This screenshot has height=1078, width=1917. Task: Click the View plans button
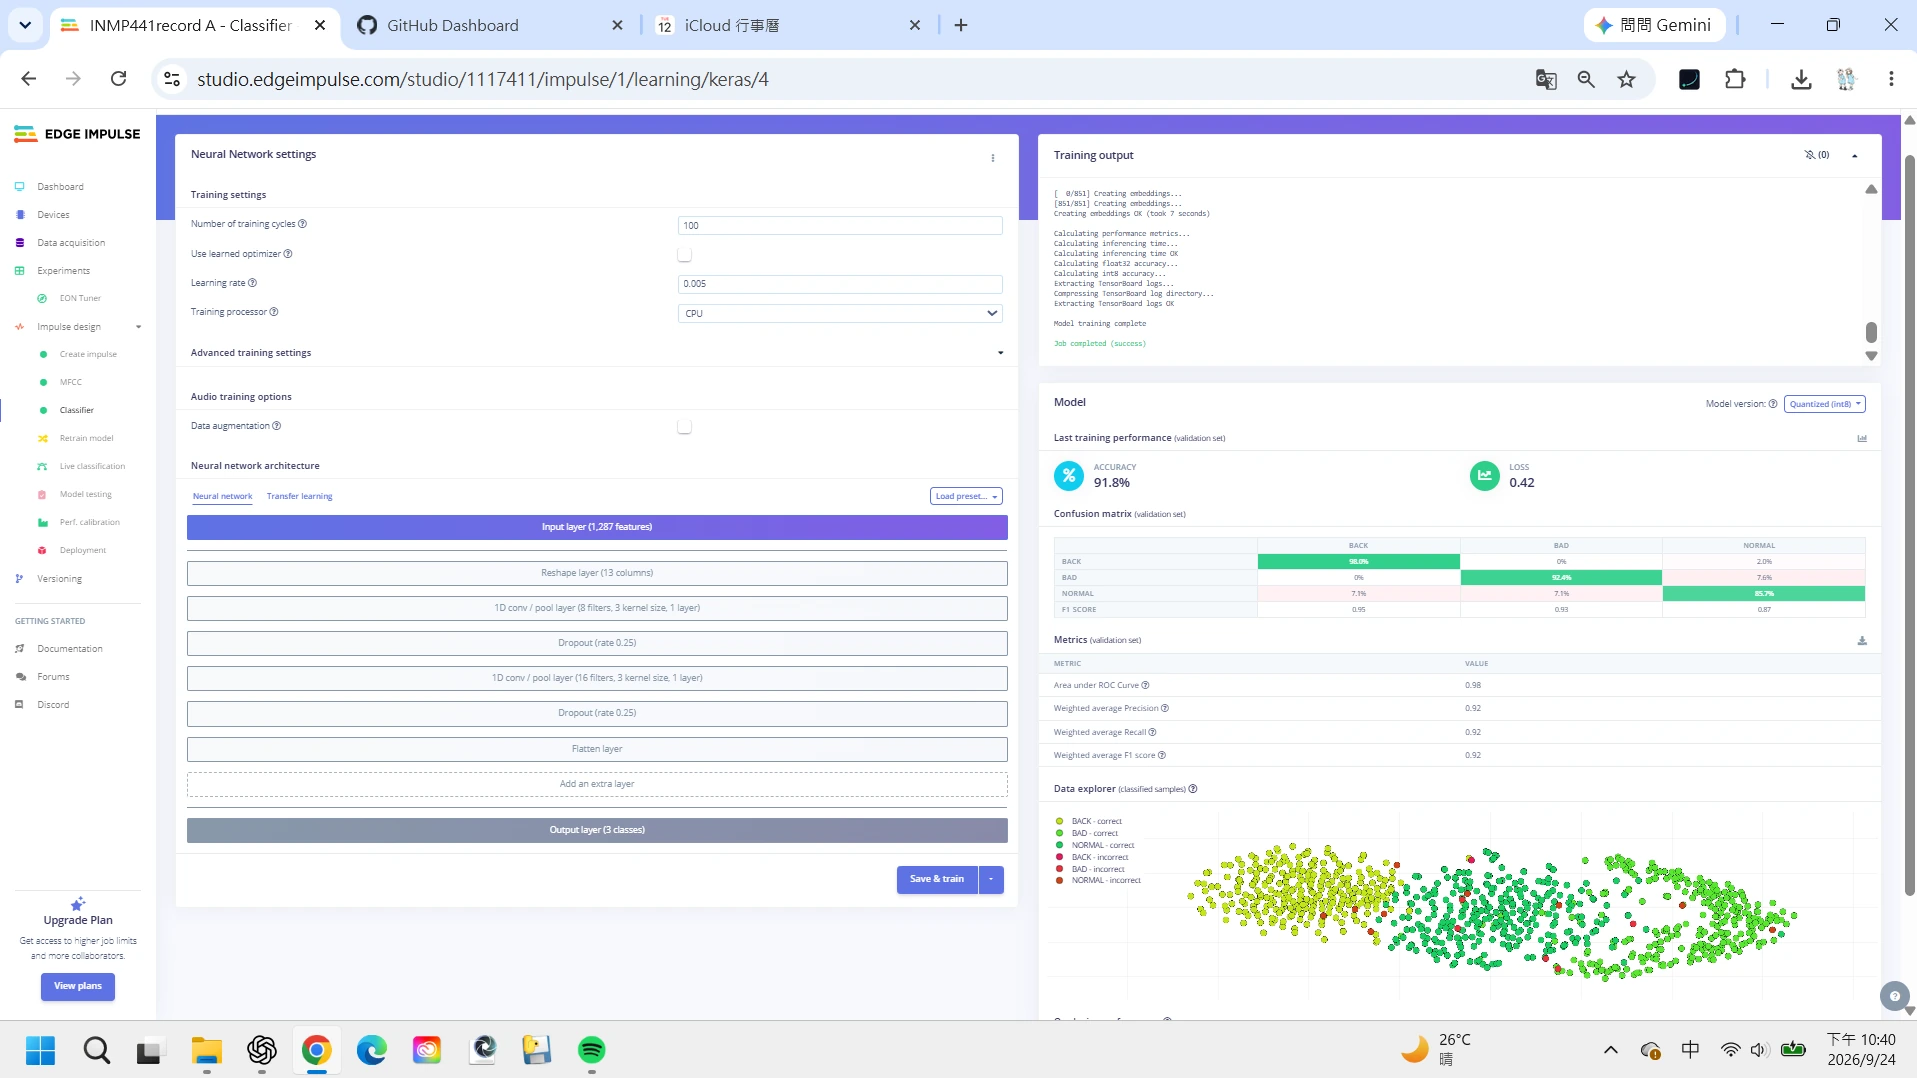pyautogui.click(x=78, y=987)
